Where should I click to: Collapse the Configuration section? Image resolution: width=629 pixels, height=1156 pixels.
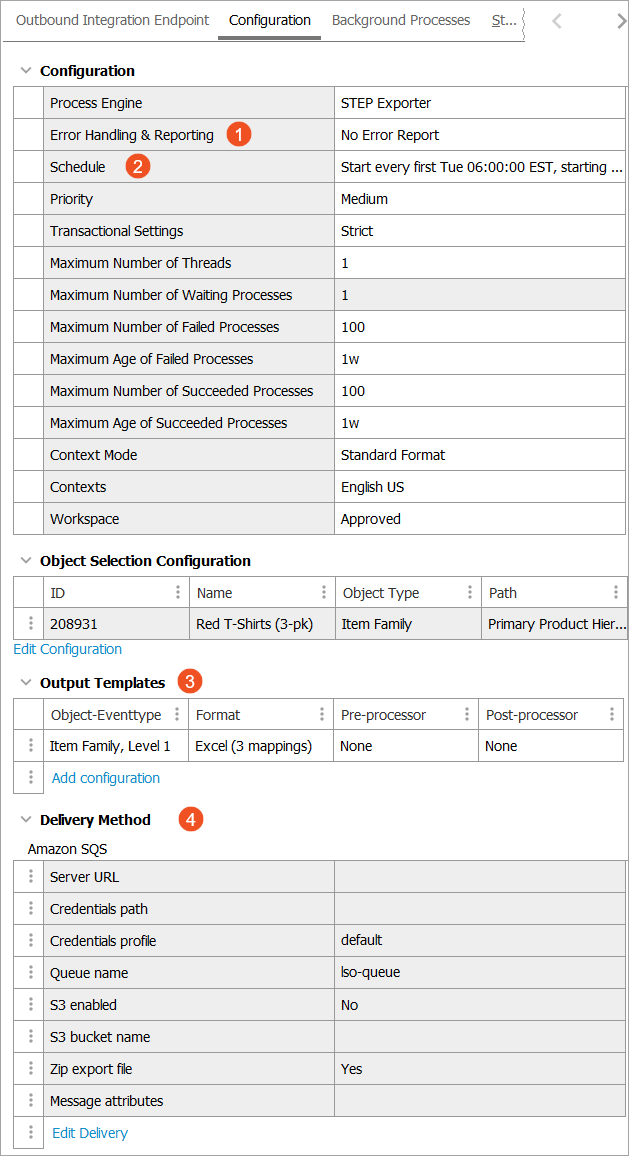click(x=25, y=71)
